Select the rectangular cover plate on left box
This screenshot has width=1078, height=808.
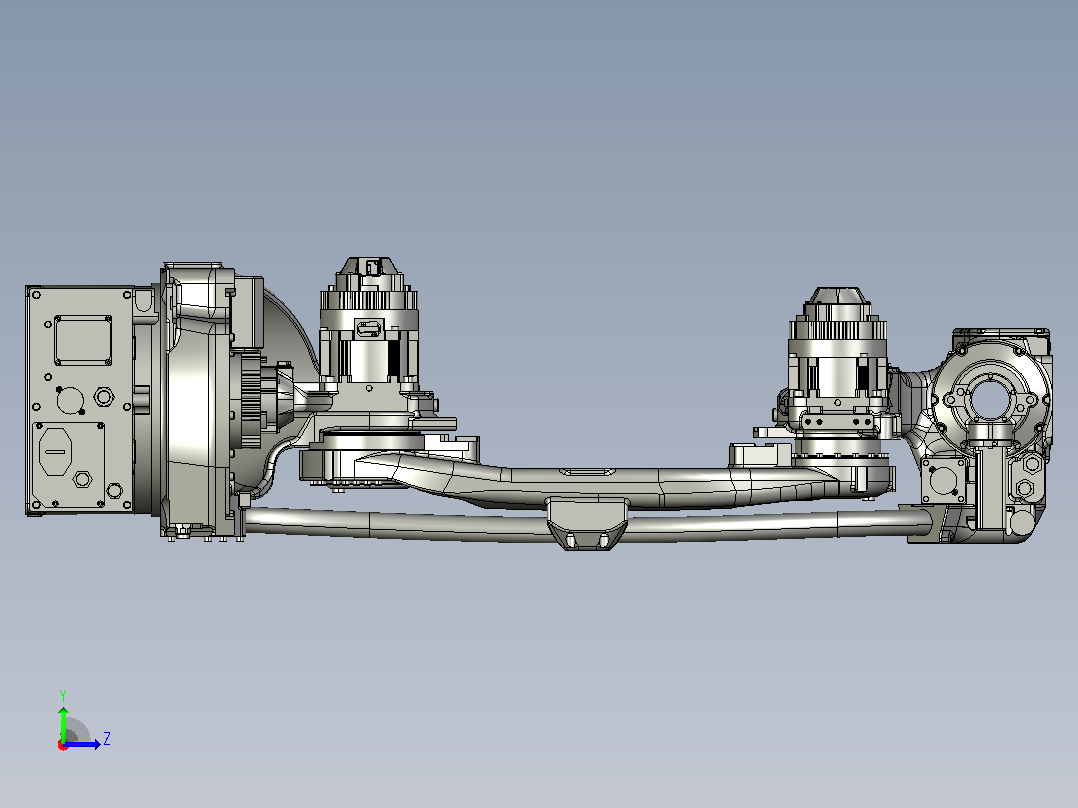point(83,340)
